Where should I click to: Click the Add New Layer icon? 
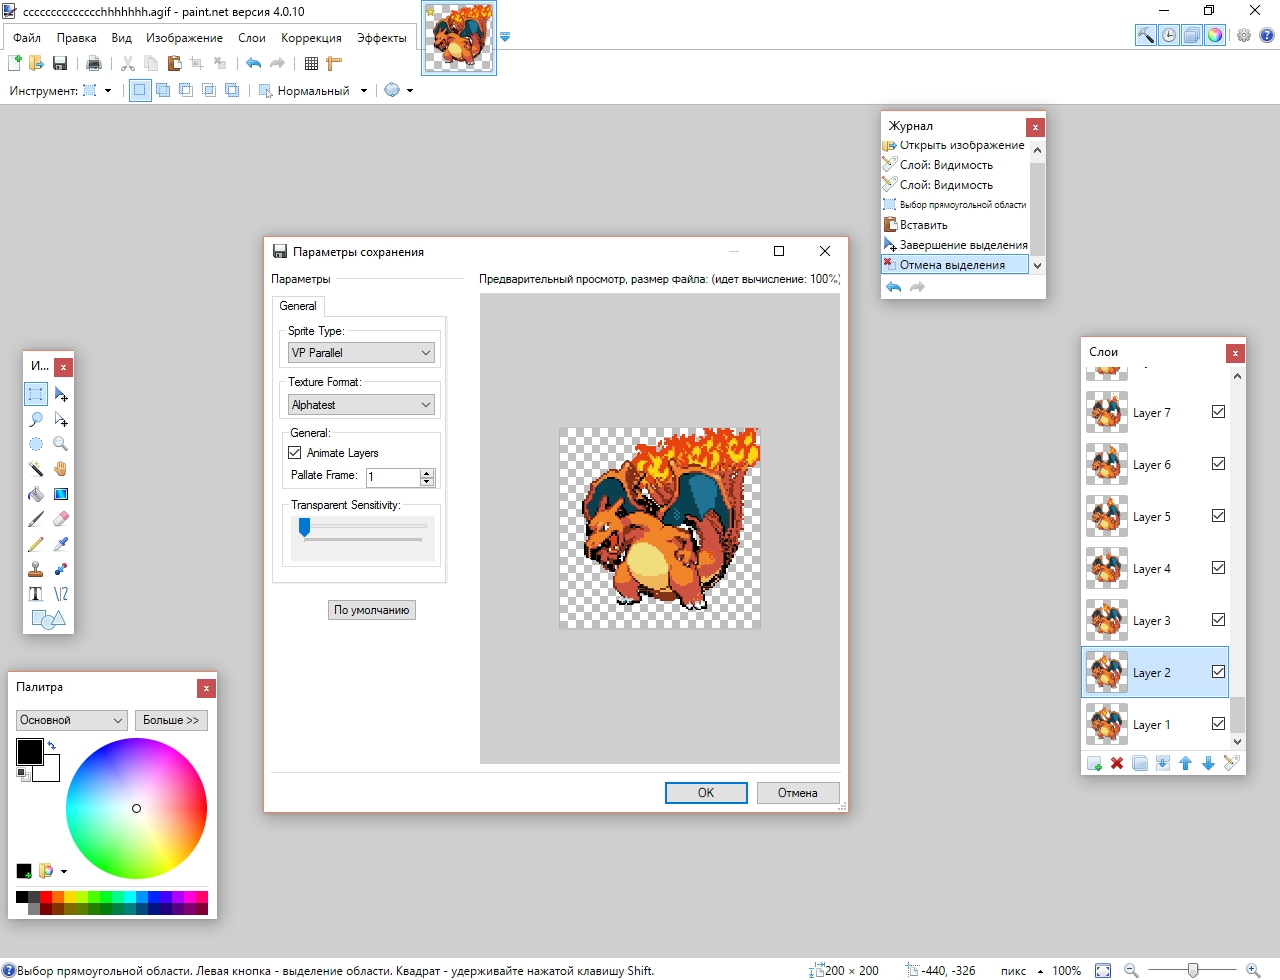click(1094, 763)
